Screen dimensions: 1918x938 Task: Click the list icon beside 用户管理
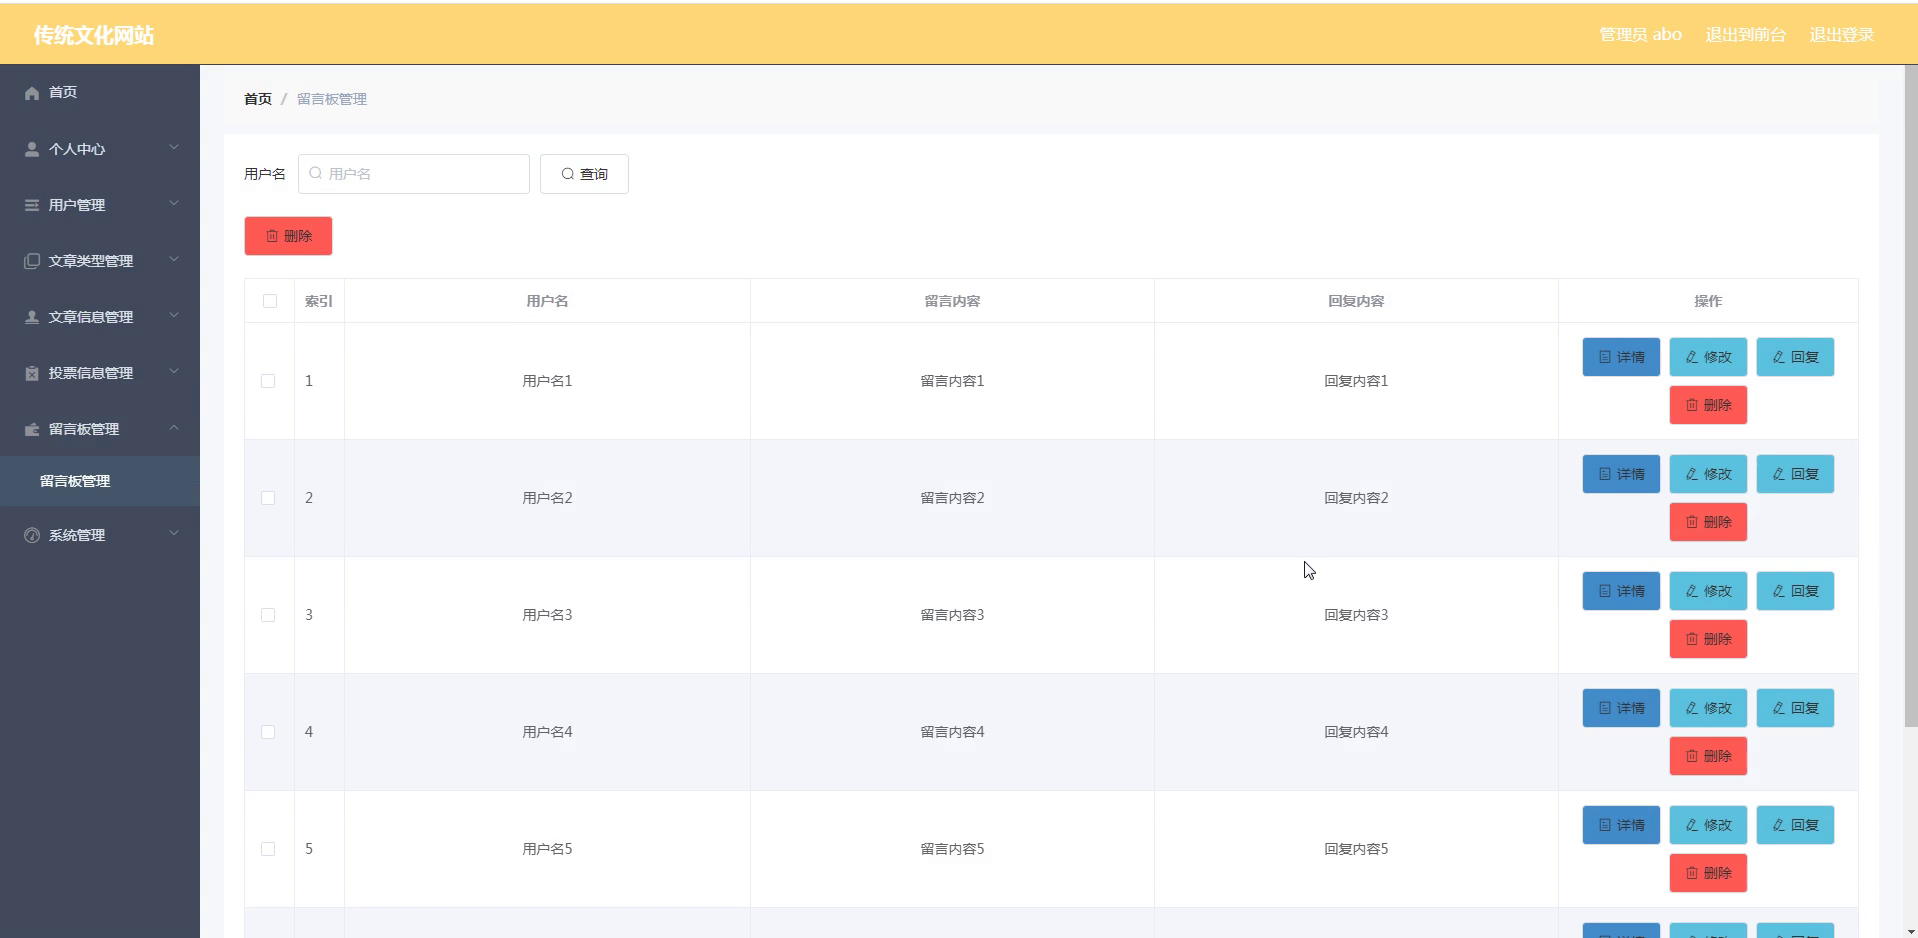(x=32, y=205)
